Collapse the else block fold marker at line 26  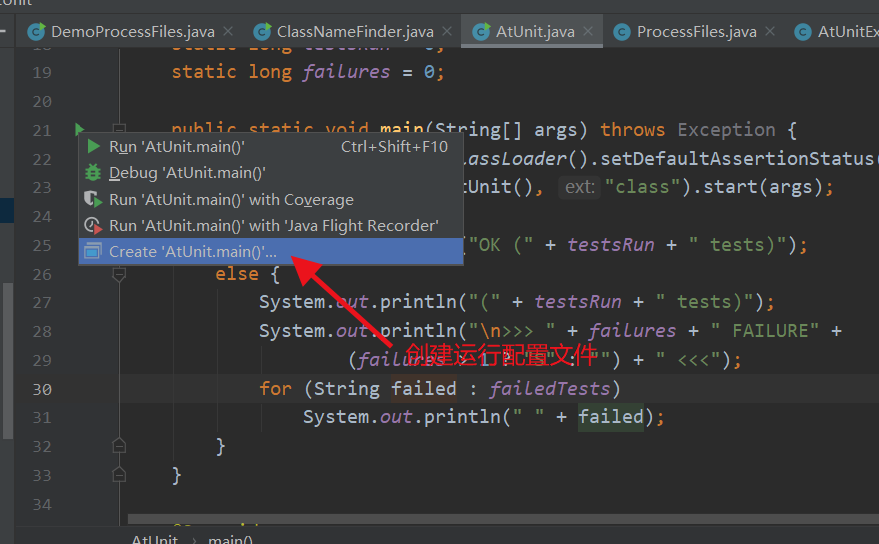pyautogui.click(x=119, y=274)
